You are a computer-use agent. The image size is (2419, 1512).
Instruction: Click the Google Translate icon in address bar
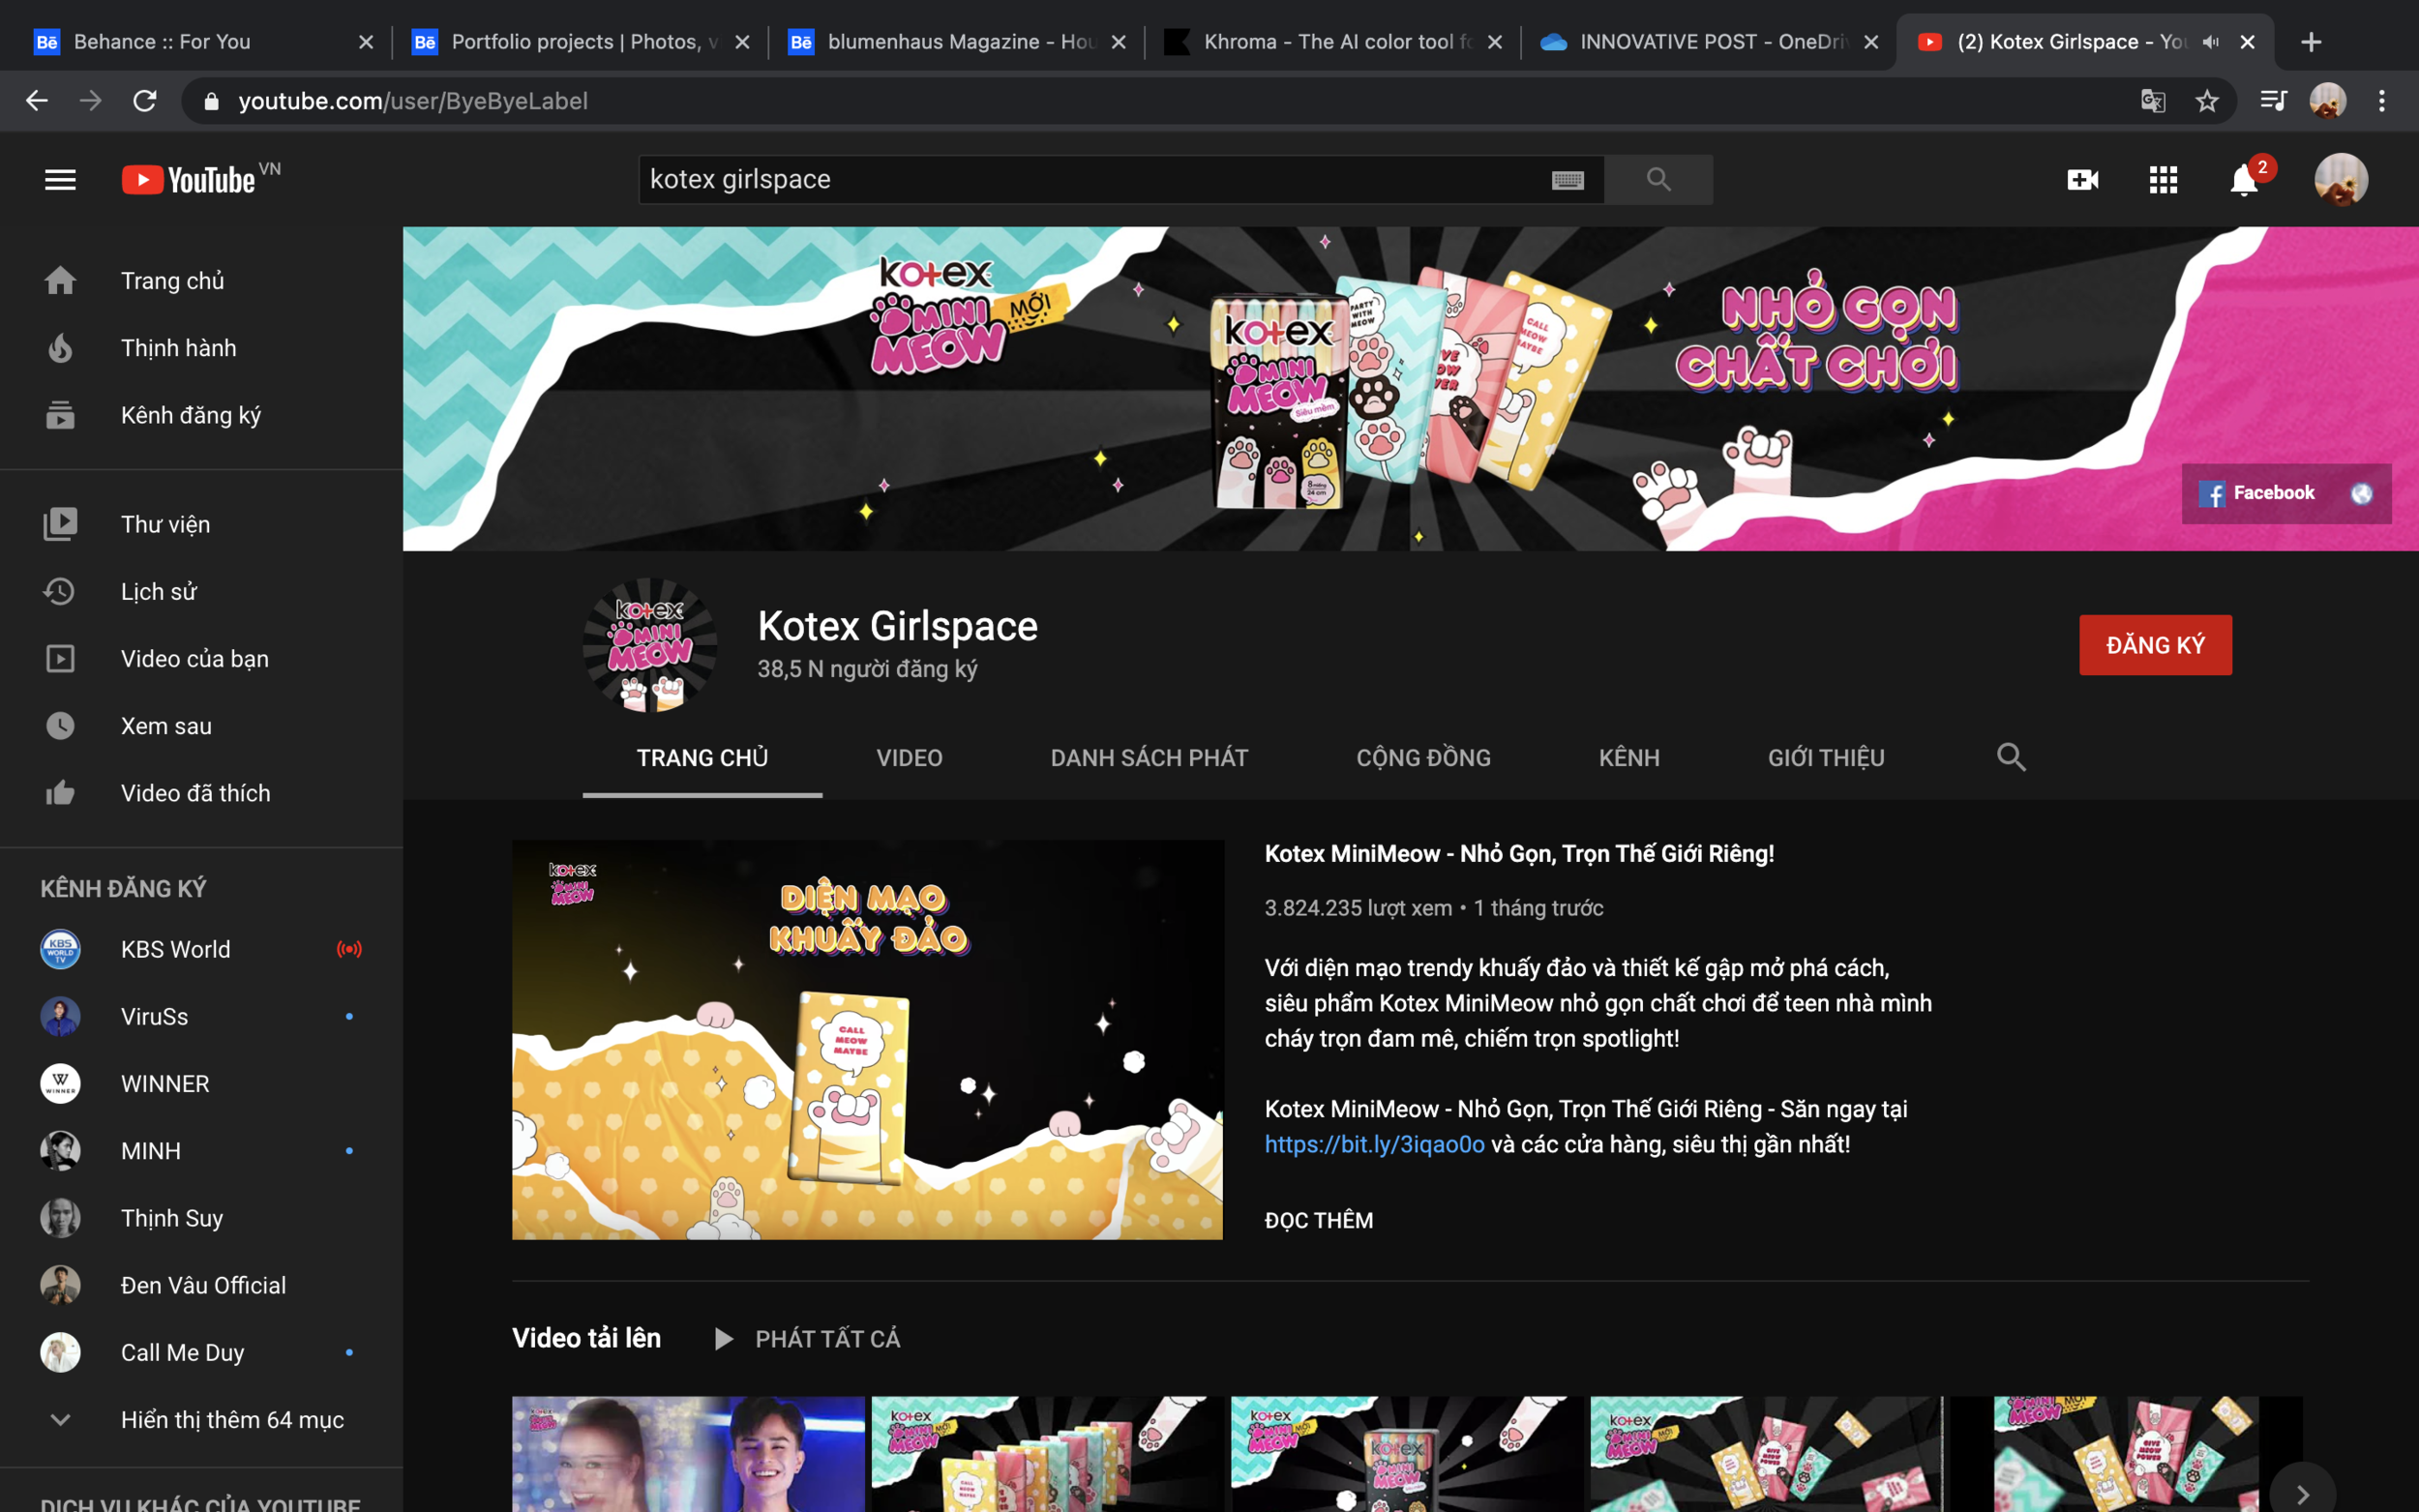[2153, 101]
